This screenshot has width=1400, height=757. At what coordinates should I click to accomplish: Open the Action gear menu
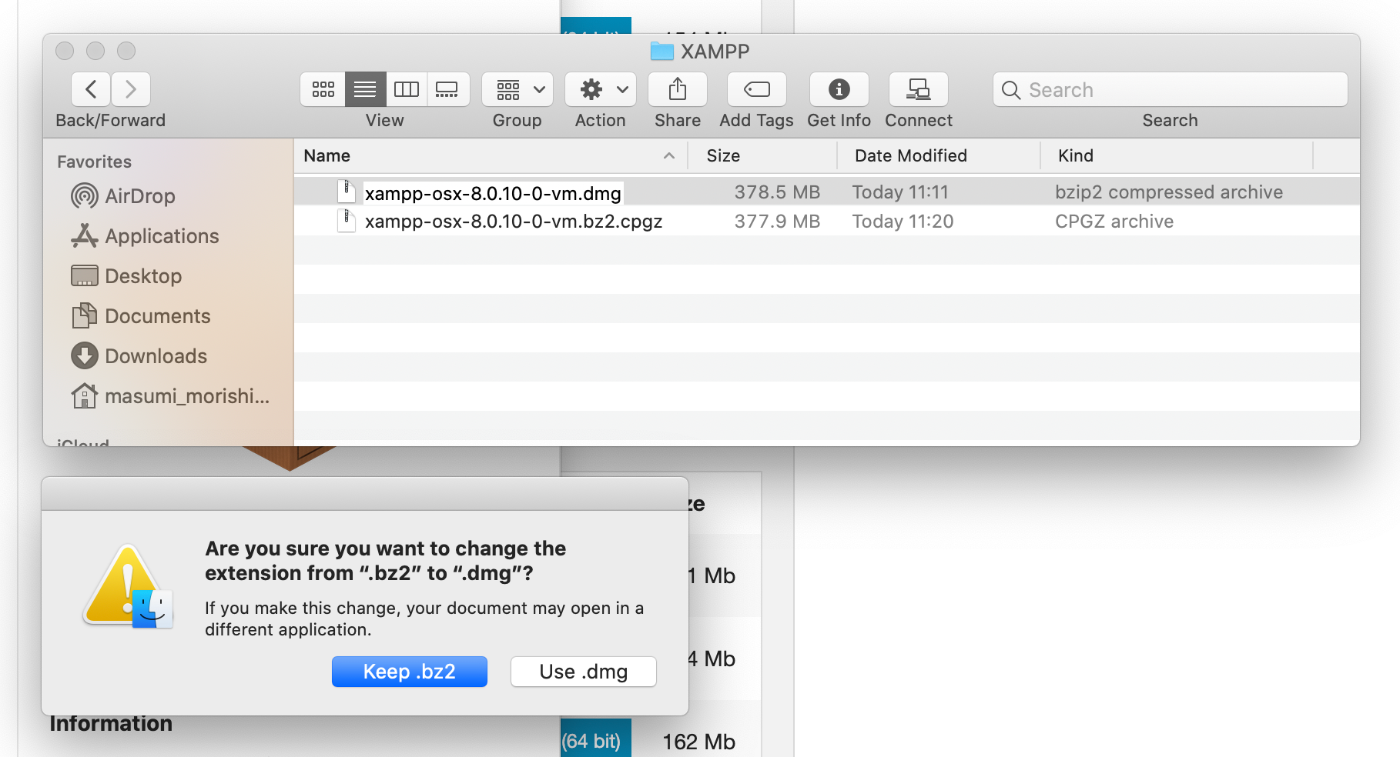[600, 89]
